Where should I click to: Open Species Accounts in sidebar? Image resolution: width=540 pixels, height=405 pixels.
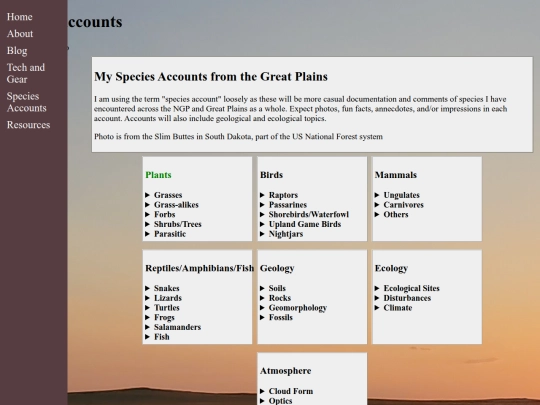click(27, 102)
